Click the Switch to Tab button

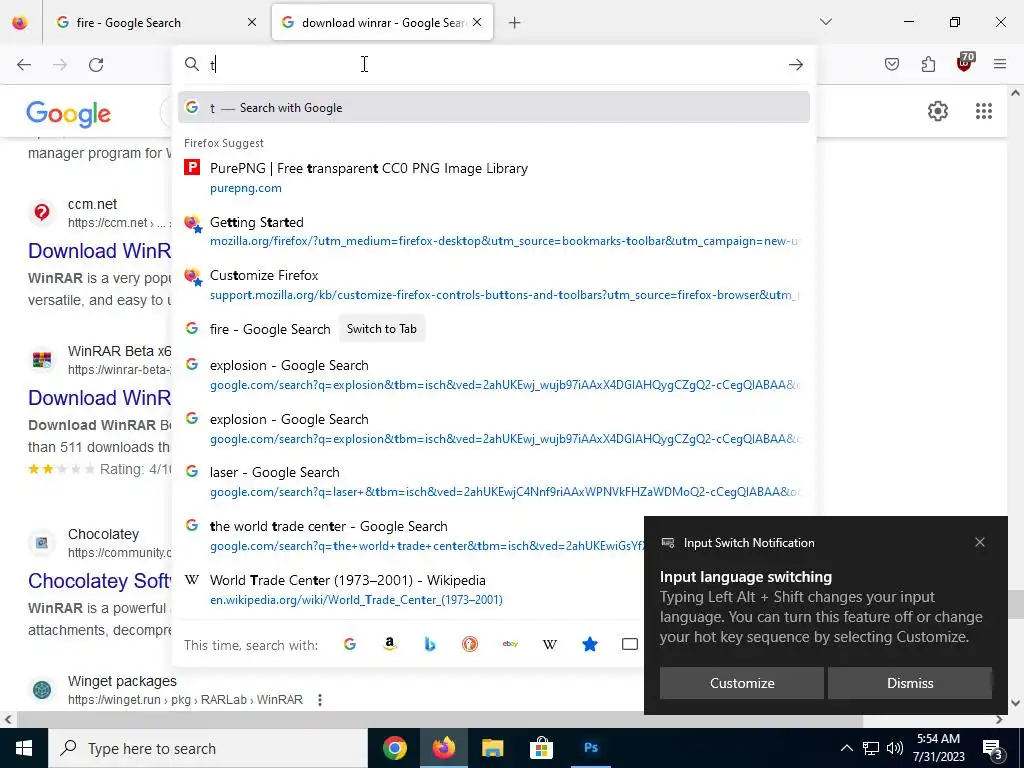[x=381, y=328]
